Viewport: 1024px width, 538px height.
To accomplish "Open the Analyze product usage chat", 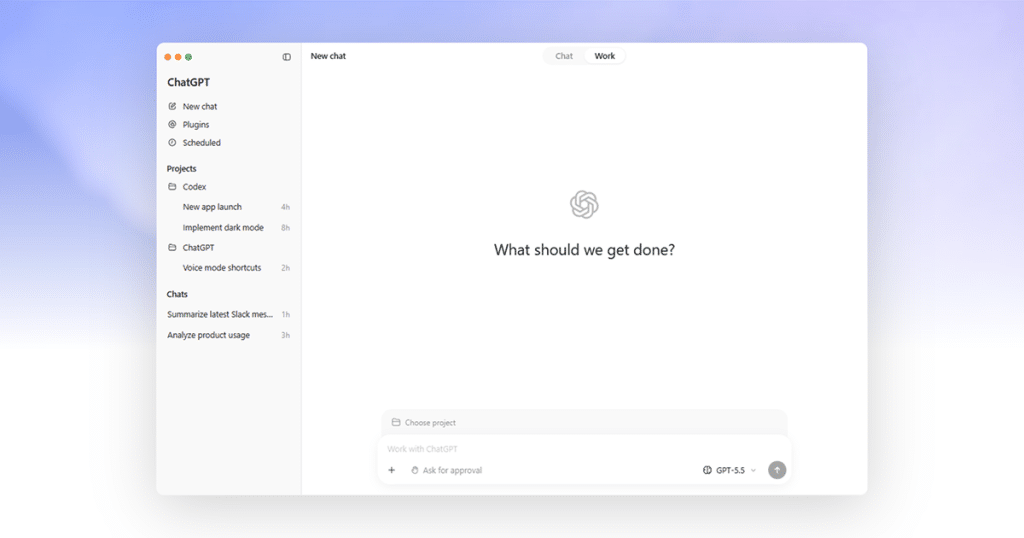I will coord(208,335).
